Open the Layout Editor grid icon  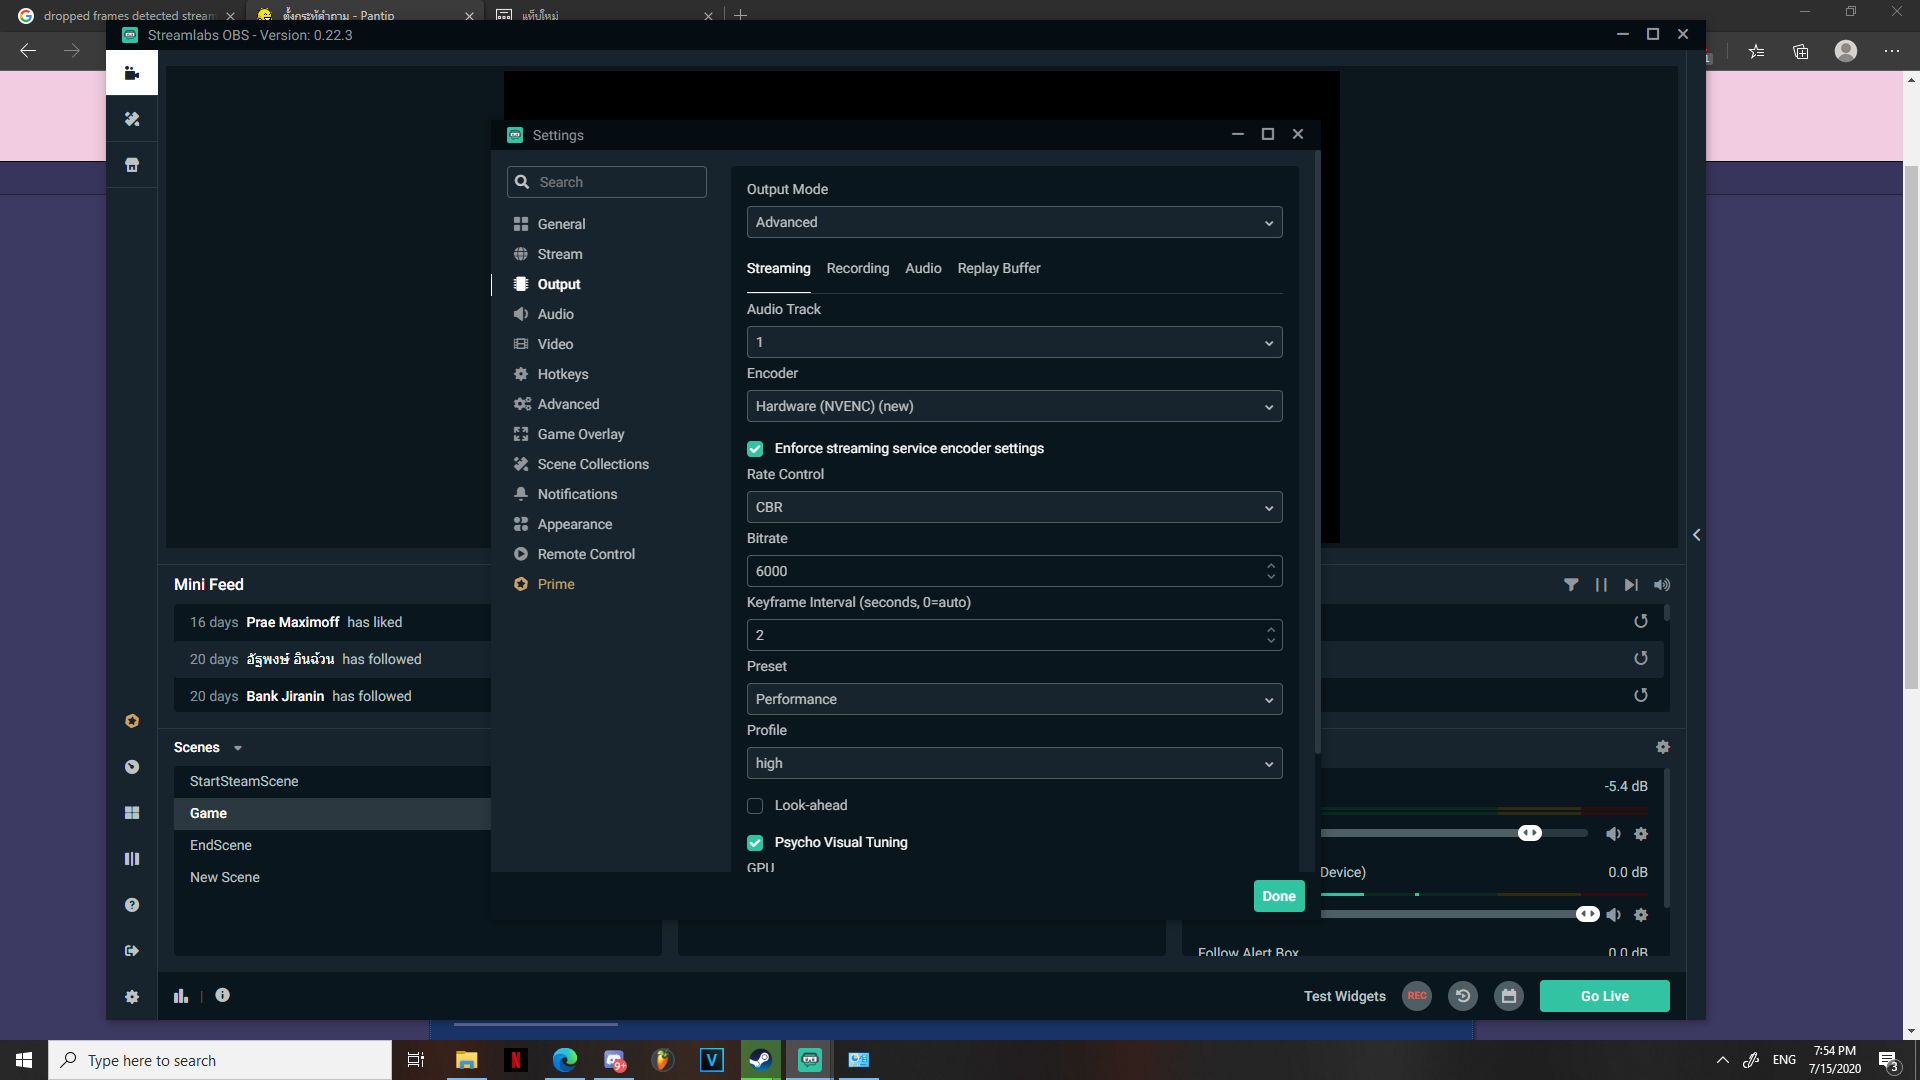[131, 813]
